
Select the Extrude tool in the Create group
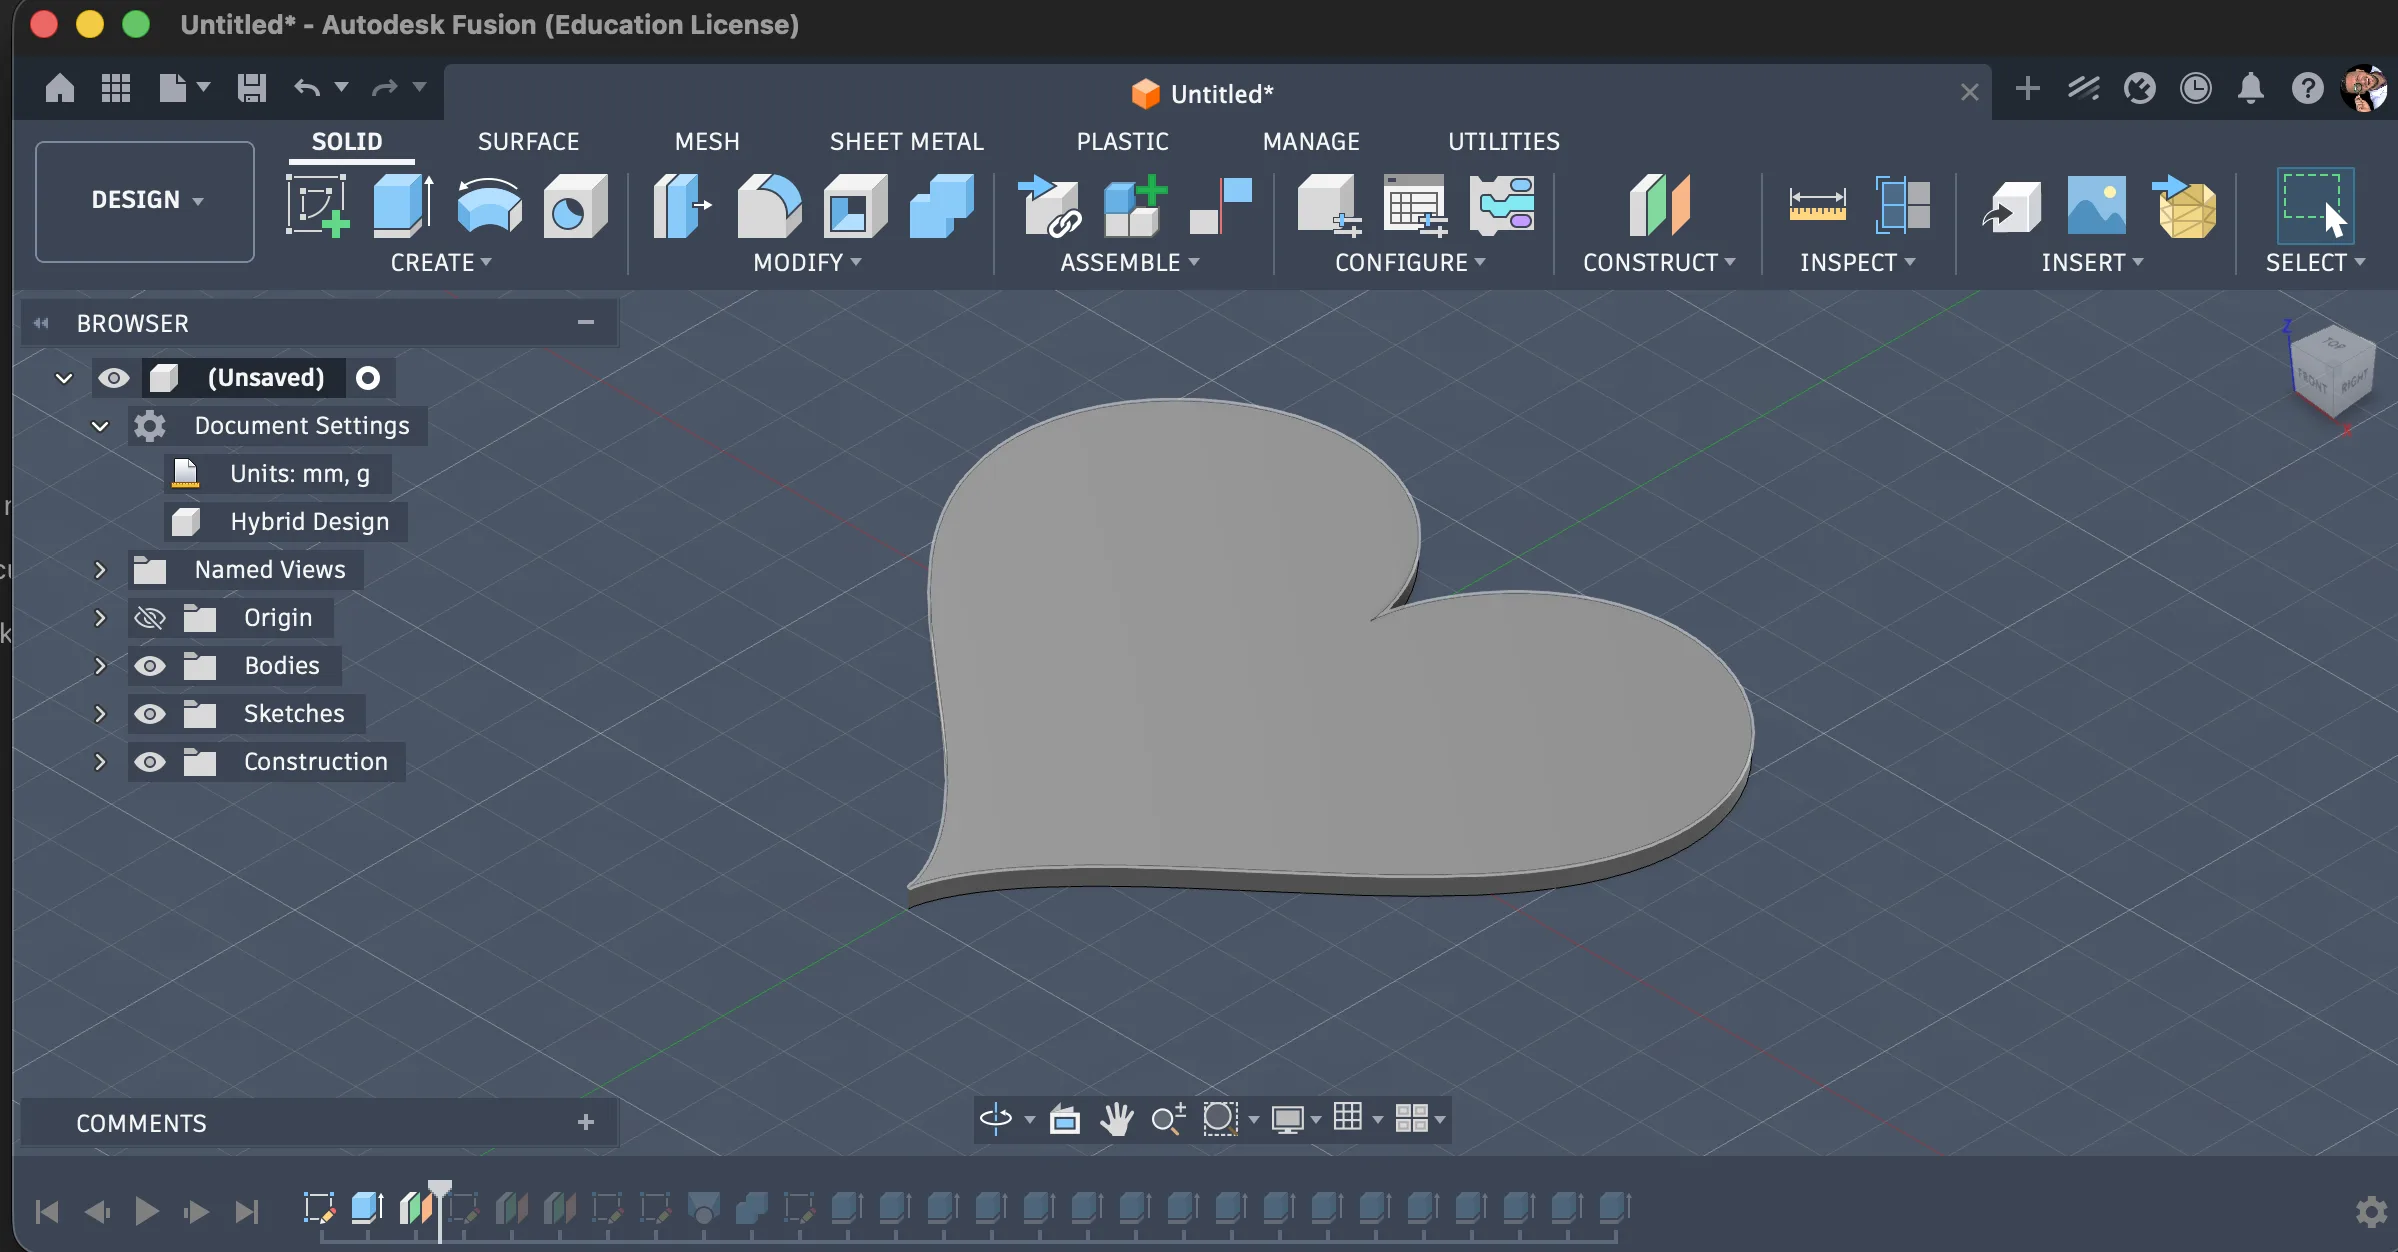click(x=403, y=205)
